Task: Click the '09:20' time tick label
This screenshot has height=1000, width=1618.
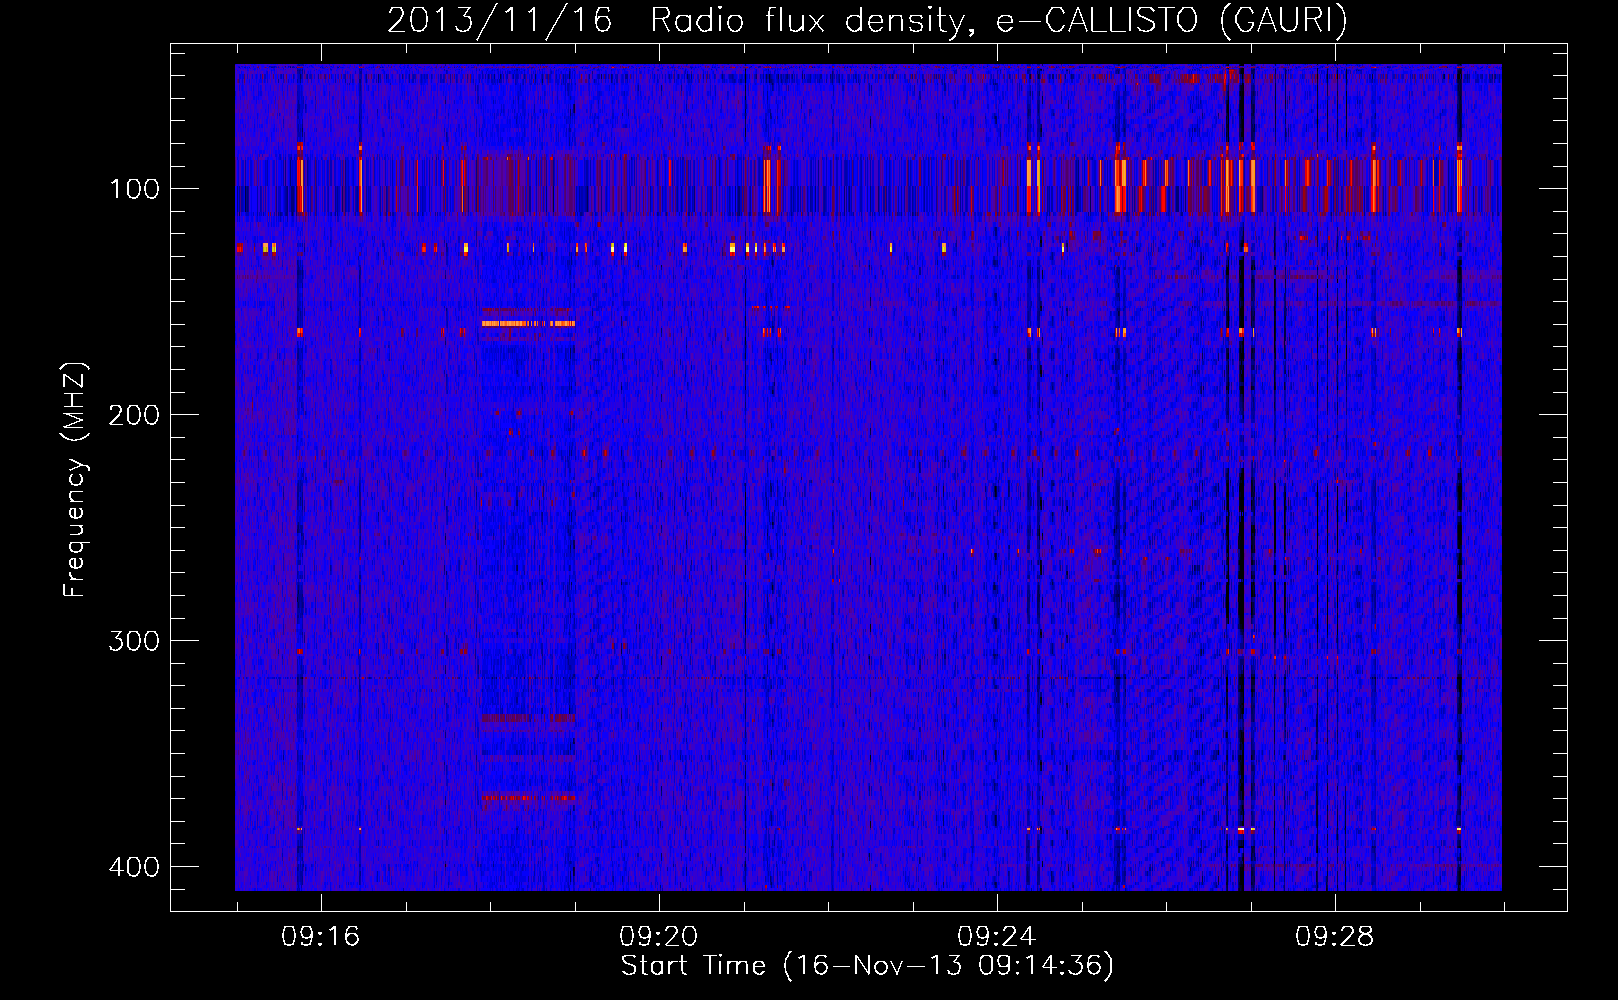Action: (x=658, y=937)
